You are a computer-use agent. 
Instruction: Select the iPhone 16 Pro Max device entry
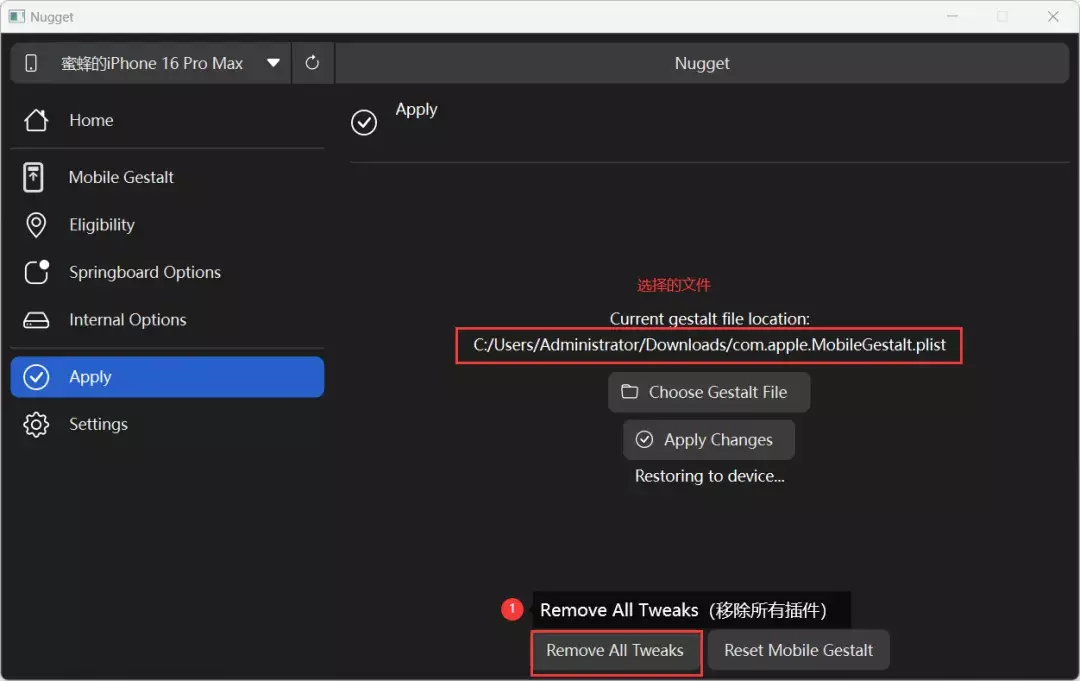[x=152, y=63]
